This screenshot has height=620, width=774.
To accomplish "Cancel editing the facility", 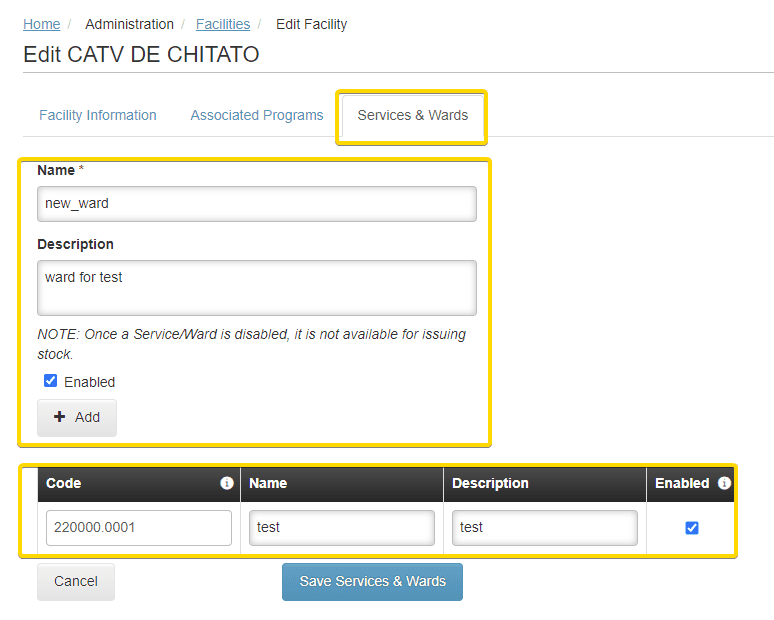I will pyautogui.click(x=76, y=581).
